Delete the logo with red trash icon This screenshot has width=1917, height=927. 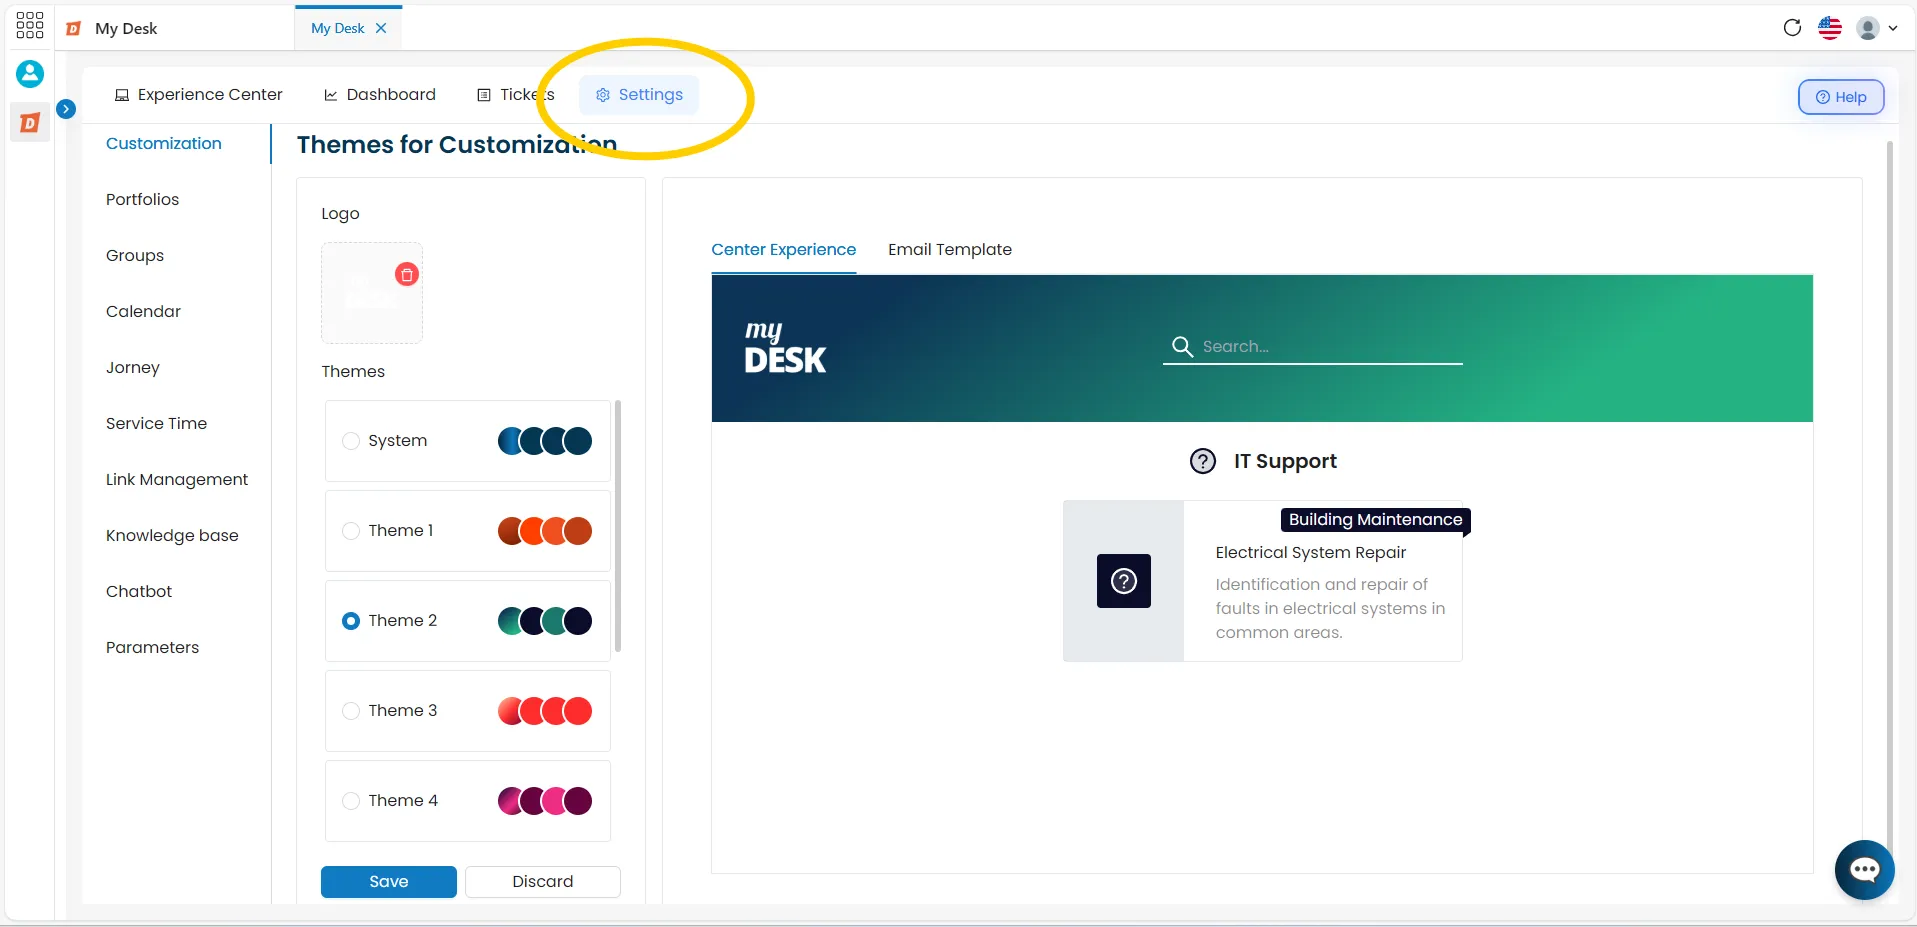[x=406, y=274]
